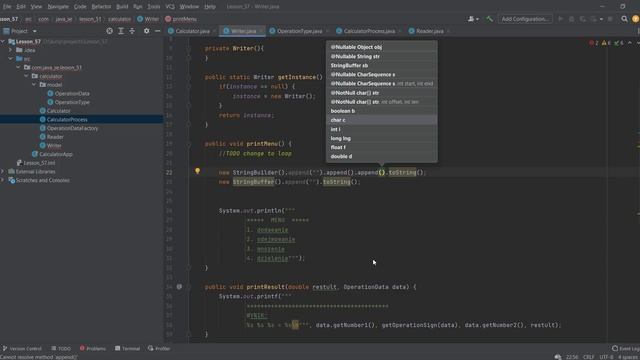Click Add Configuration button
The image size is (640, 360).
point(525,19)
